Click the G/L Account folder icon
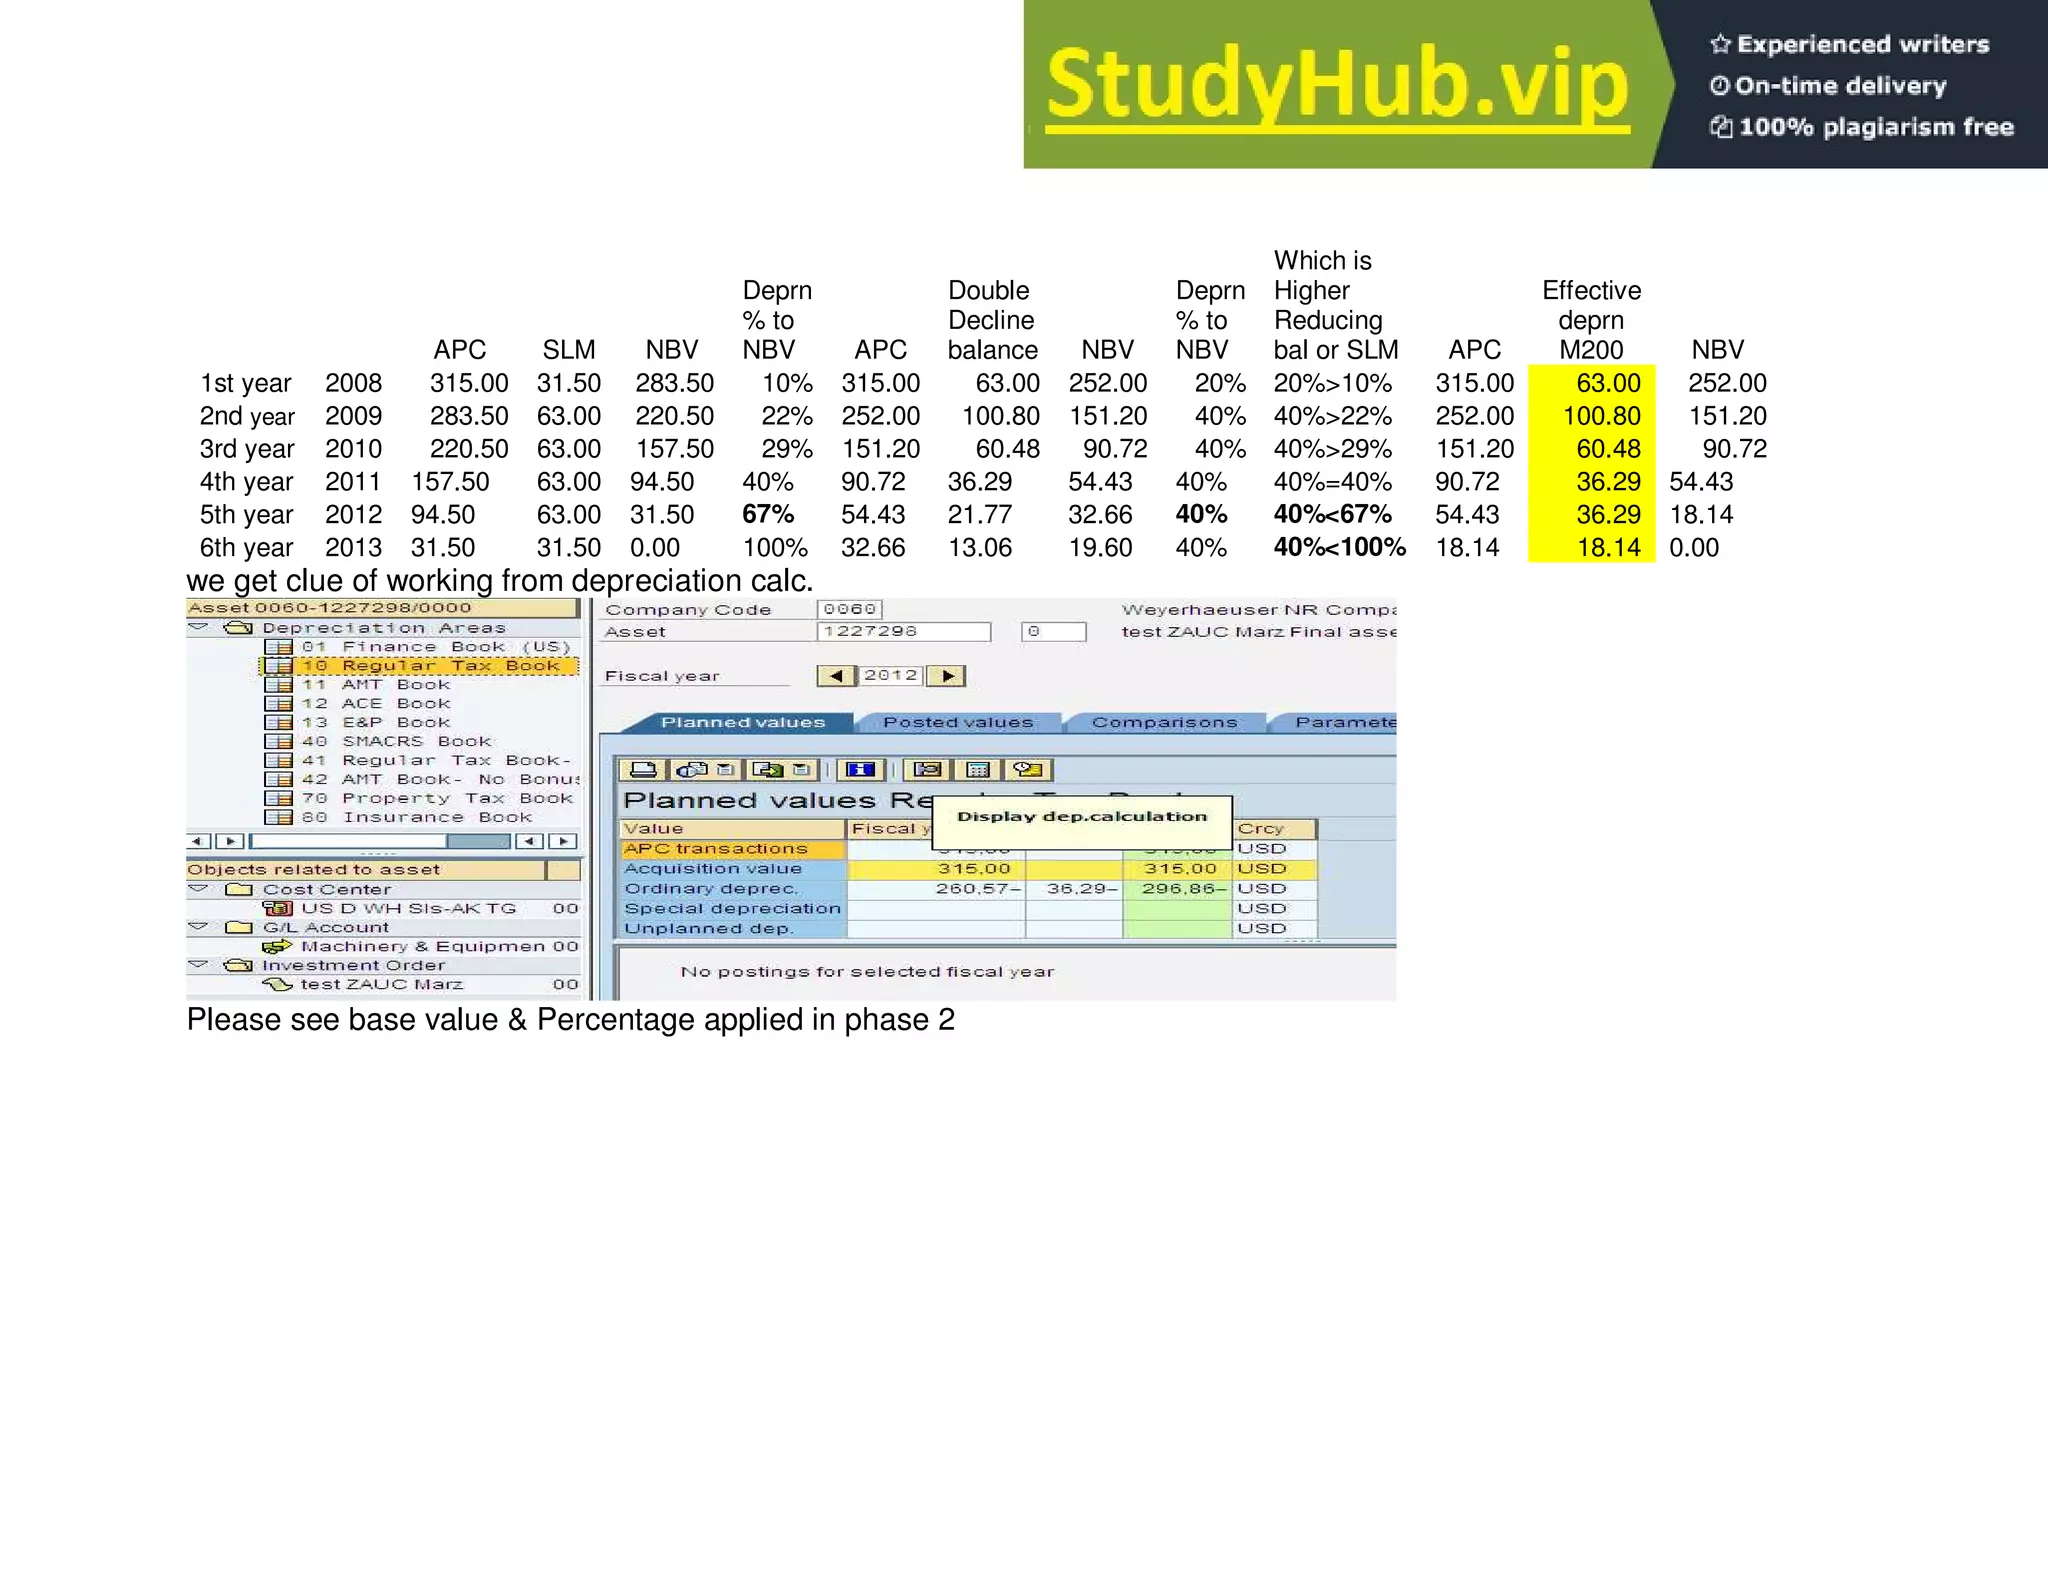This screenshot has height=1582, width=2048. [238, 927]
